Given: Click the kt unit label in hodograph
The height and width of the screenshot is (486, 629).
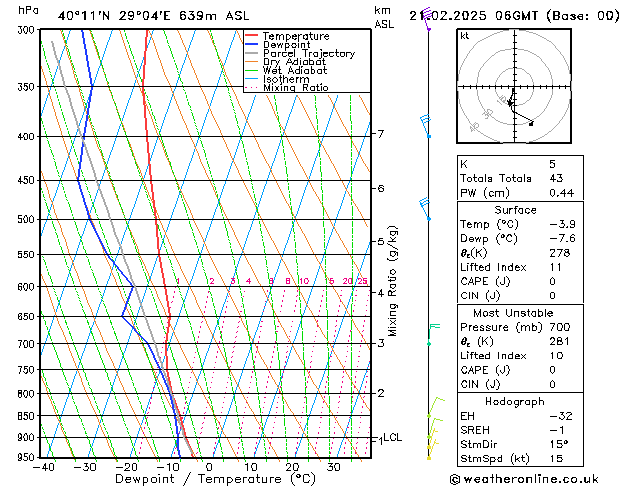Looking at the screenshot, I should (465, 36).
